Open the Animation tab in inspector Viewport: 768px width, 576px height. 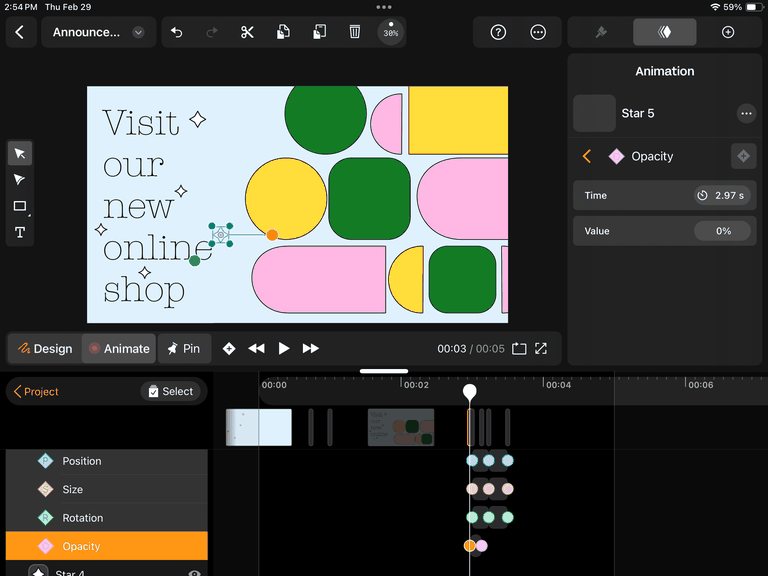pyautogui.click(x=664, y=32)
